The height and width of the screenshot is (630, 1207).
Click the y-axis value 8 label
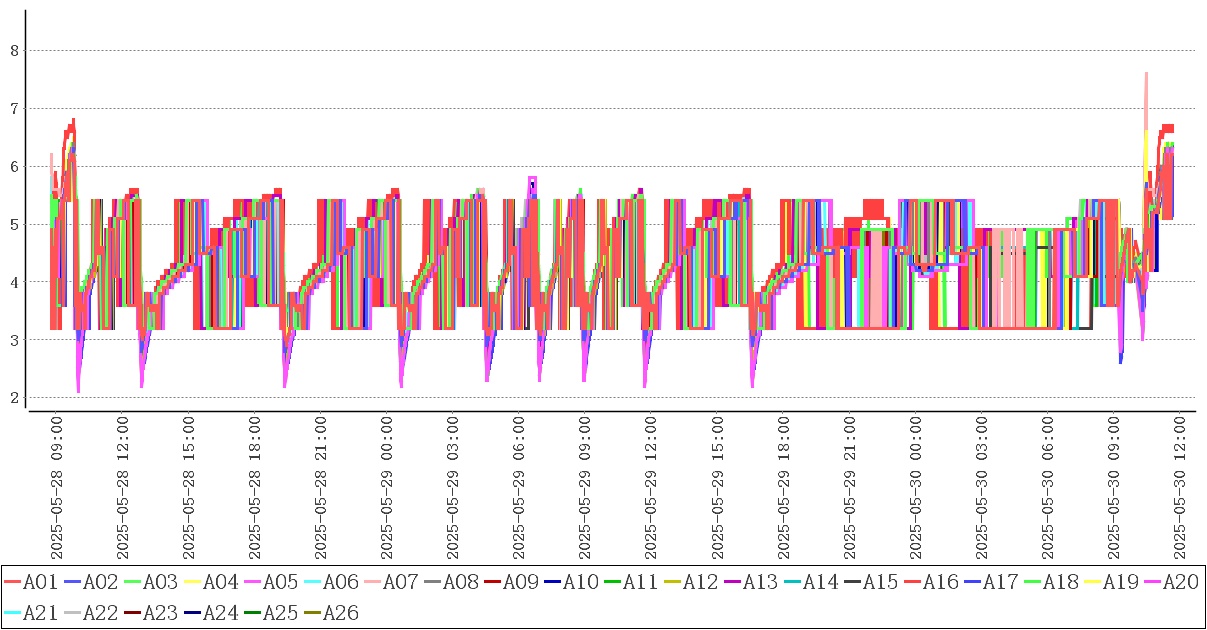(14, 50)
